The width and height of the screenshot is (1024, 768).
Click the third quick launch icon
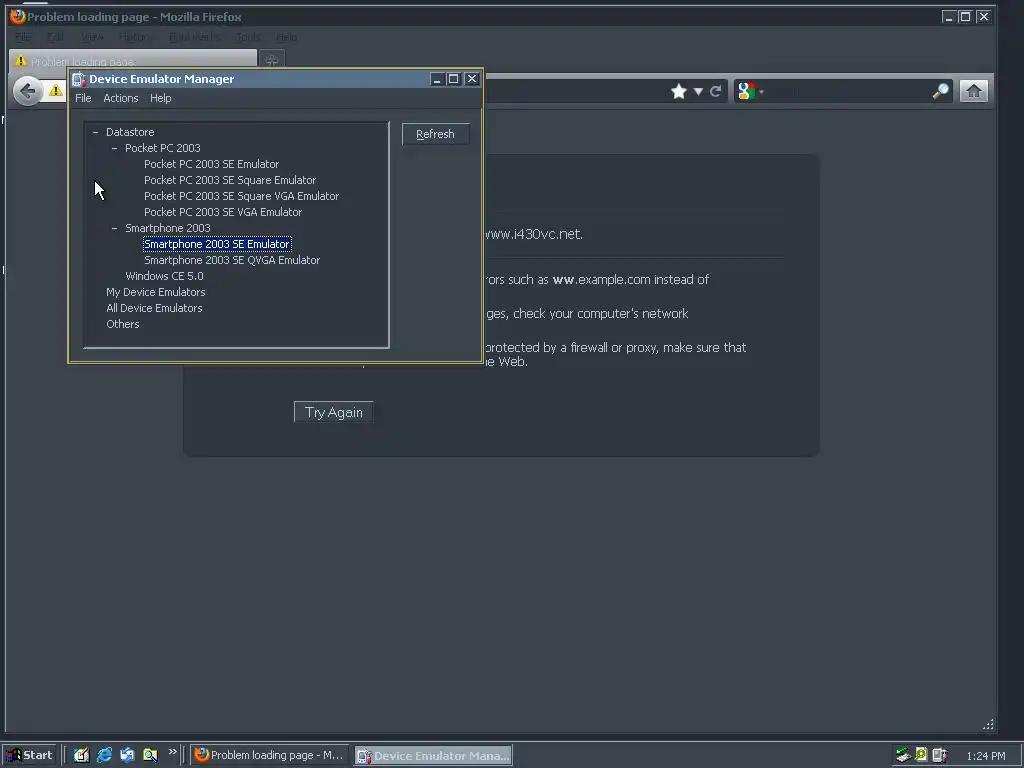(127, 756)
